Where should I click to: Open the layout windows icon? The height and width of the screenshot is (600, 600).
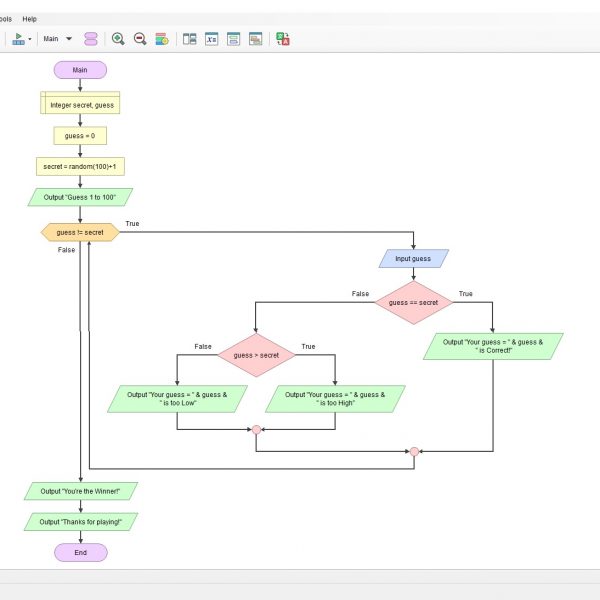click(189, 39)
